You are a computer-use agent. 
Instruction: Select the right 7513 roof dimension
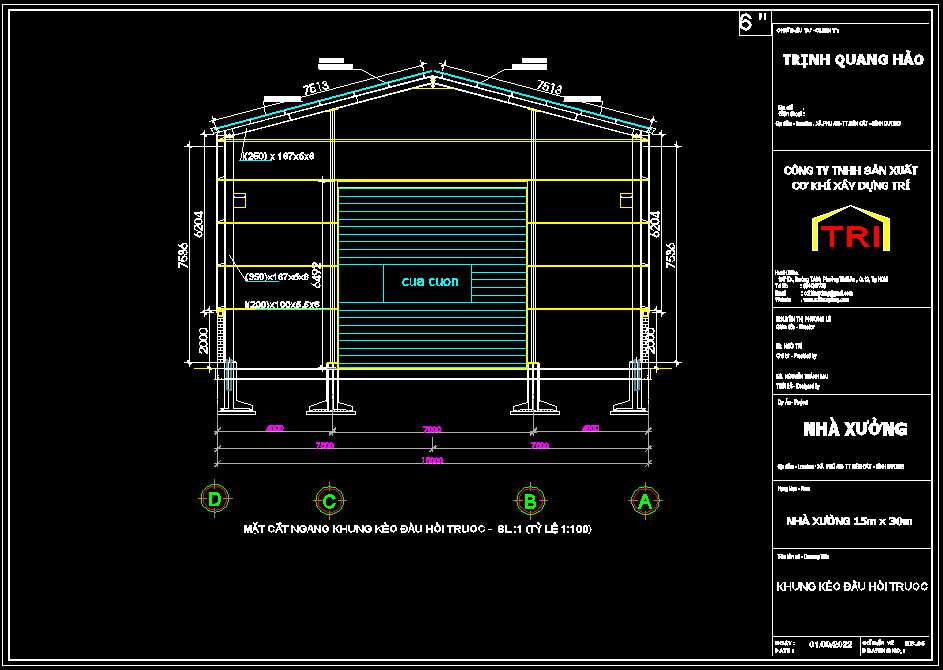click(550, 87)
